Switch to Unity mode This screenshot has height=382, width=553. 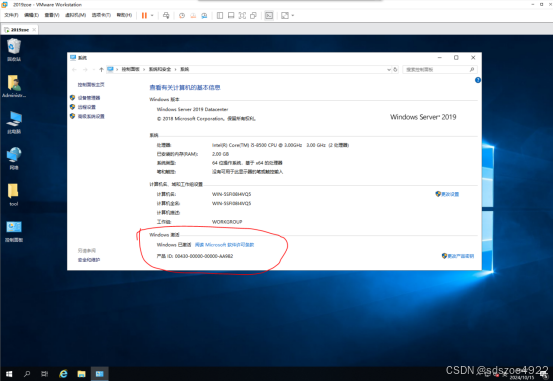[x=253, y=16]
